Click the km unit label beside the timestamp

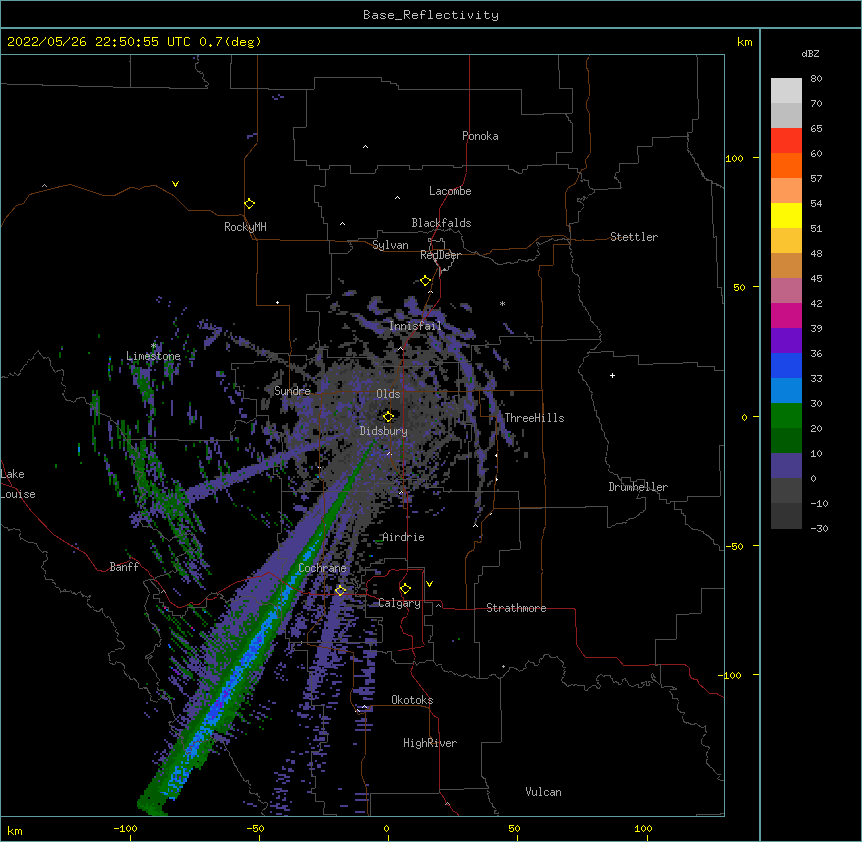coord(745,42)
